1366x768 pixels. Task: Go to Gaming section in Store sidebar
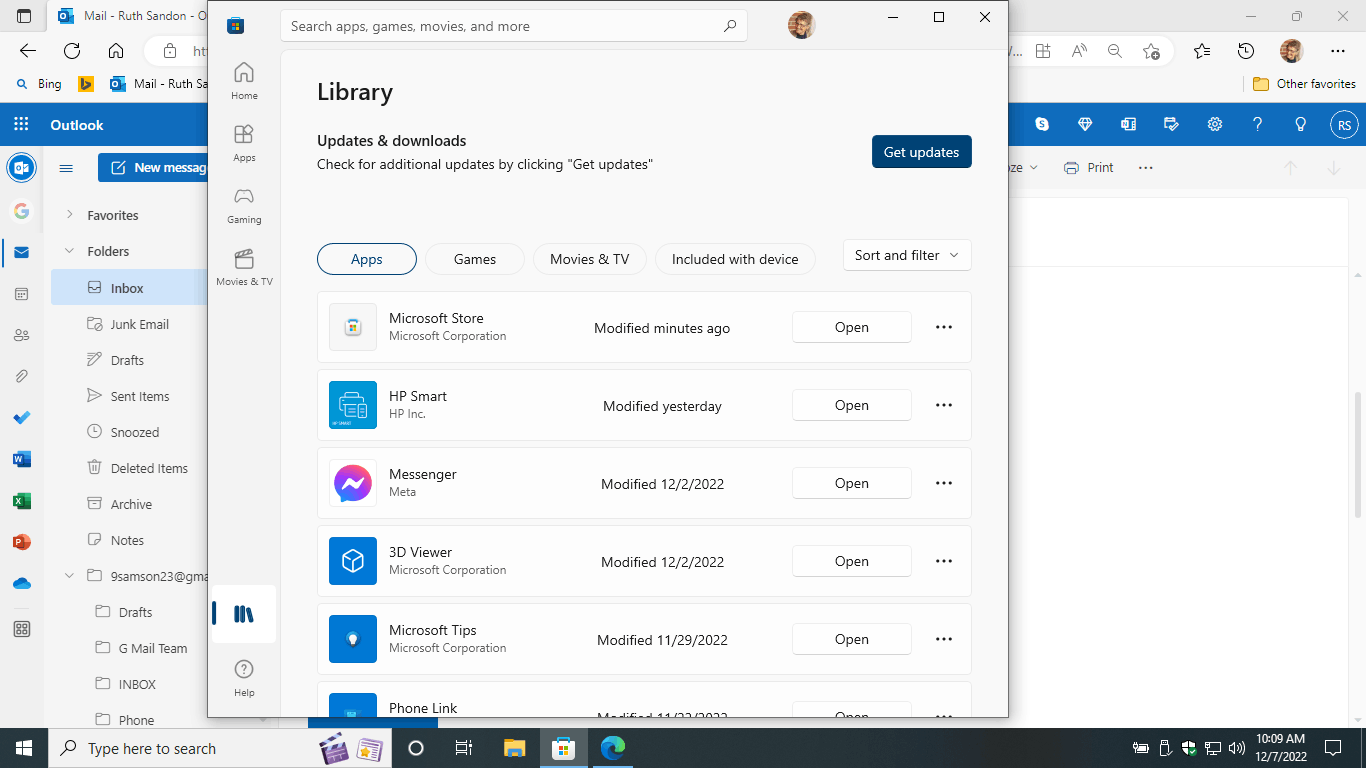pyautogui.click(x=244, y=205)
